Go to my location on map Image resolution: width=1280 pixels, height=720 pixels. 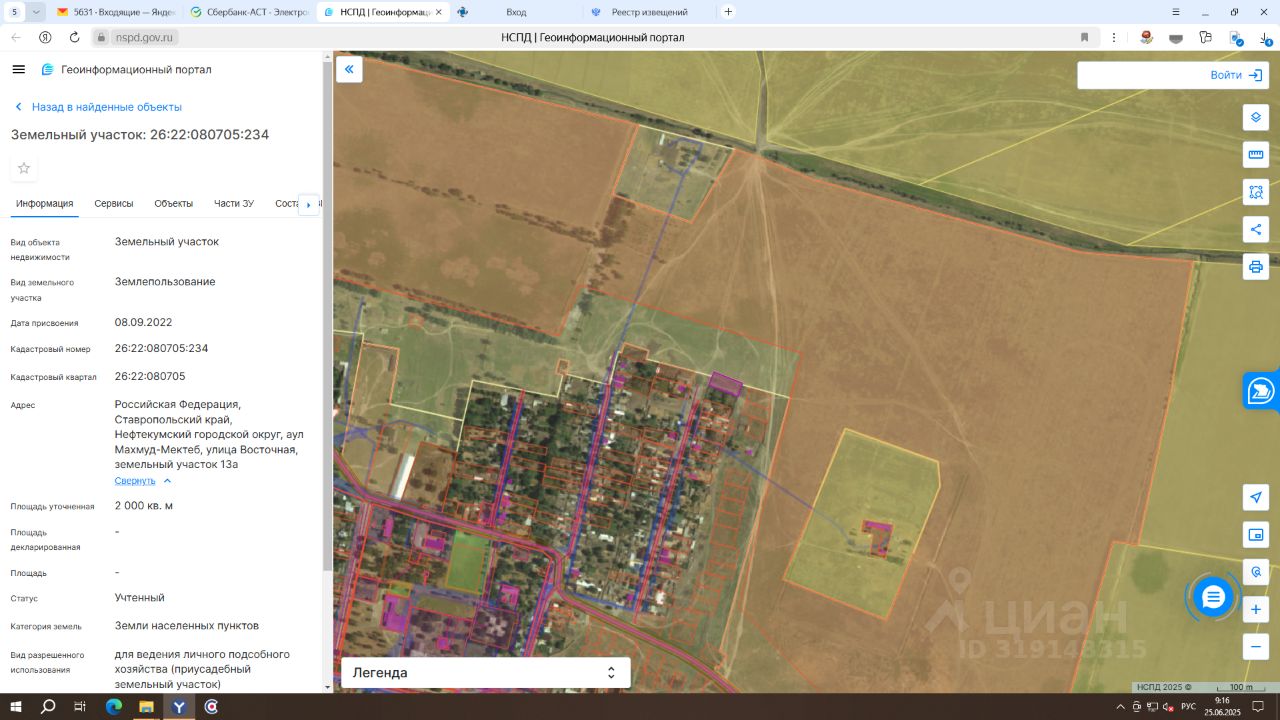[x=1256, y=497]
